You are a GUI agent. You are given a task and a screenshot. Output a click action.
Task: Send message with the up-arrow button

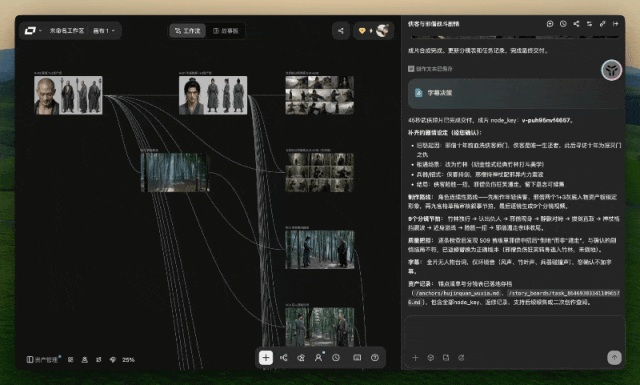[614, 357]
